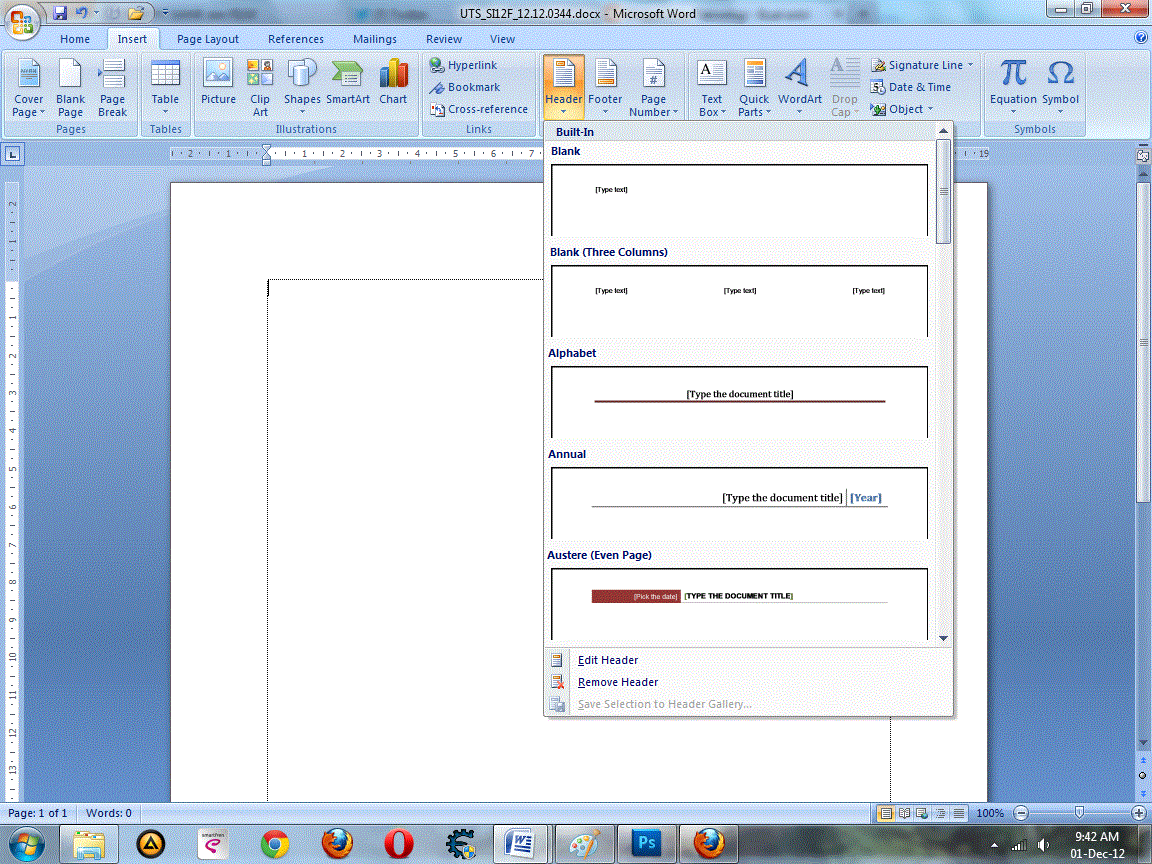Open Word help question mark icon

pyautogui.click(x=1141, y=37)
